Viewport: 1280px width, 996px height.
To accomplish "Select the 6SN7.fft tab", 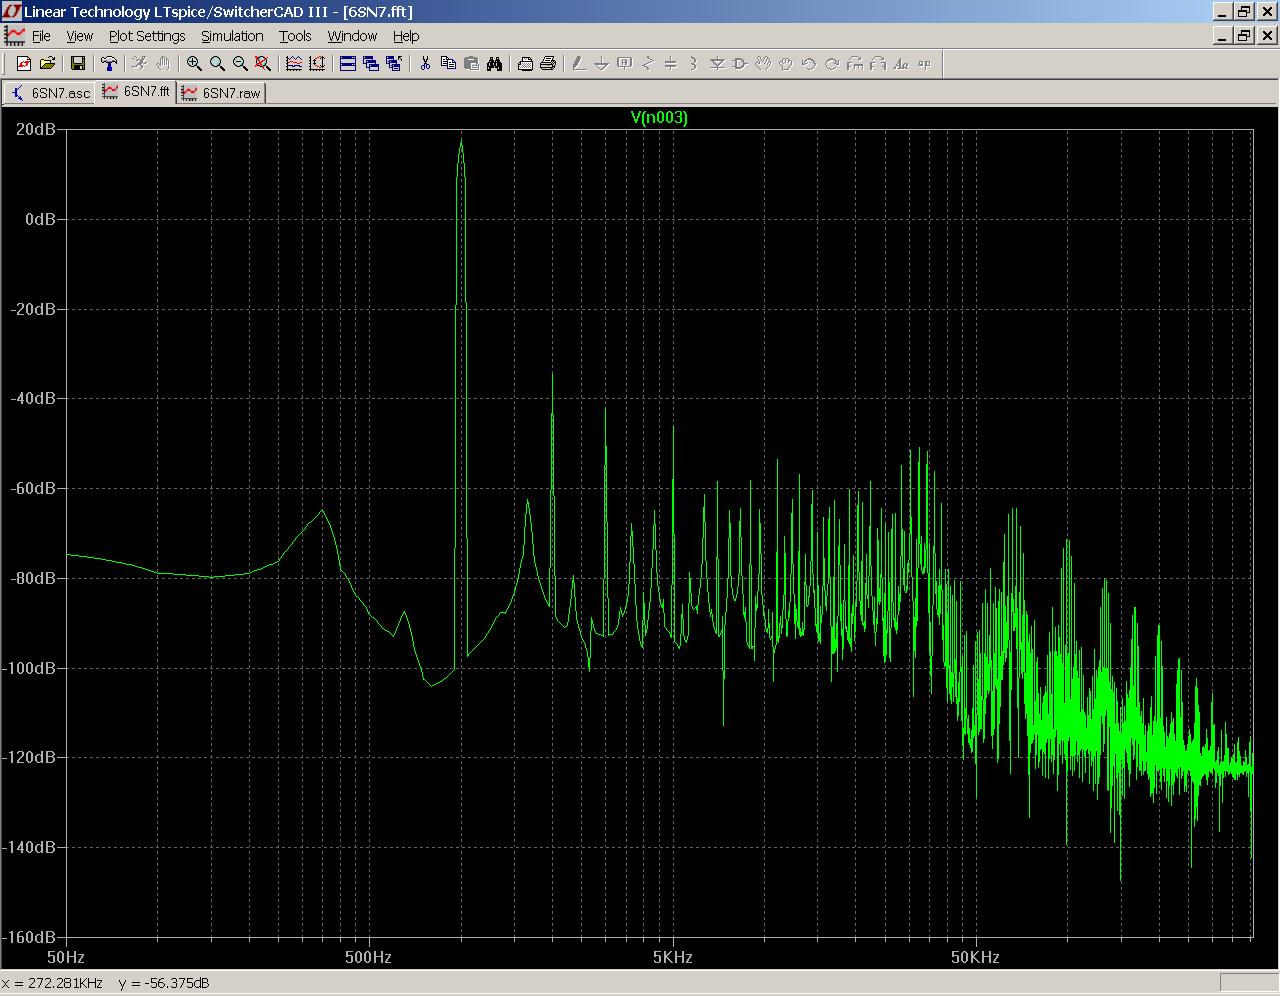I will tap(137, 92).
